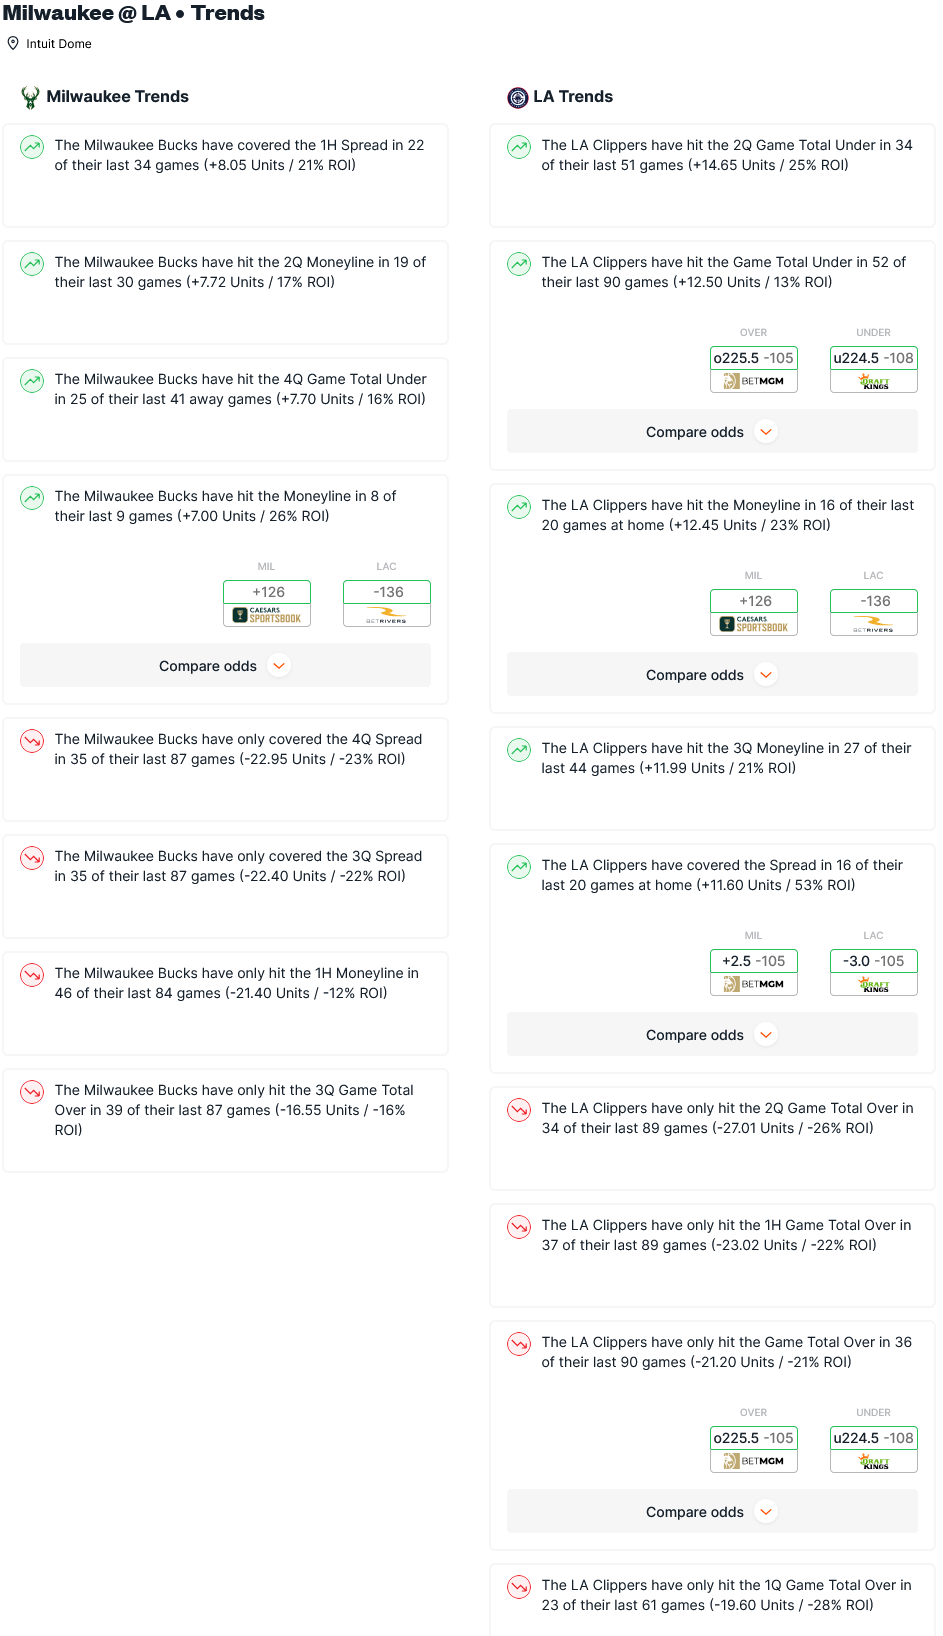Click red downtrend icon beside Bucks 4Q Spread trend
Screen dimensions: 943x1636
pyautogui.click(x=32, y=741)
